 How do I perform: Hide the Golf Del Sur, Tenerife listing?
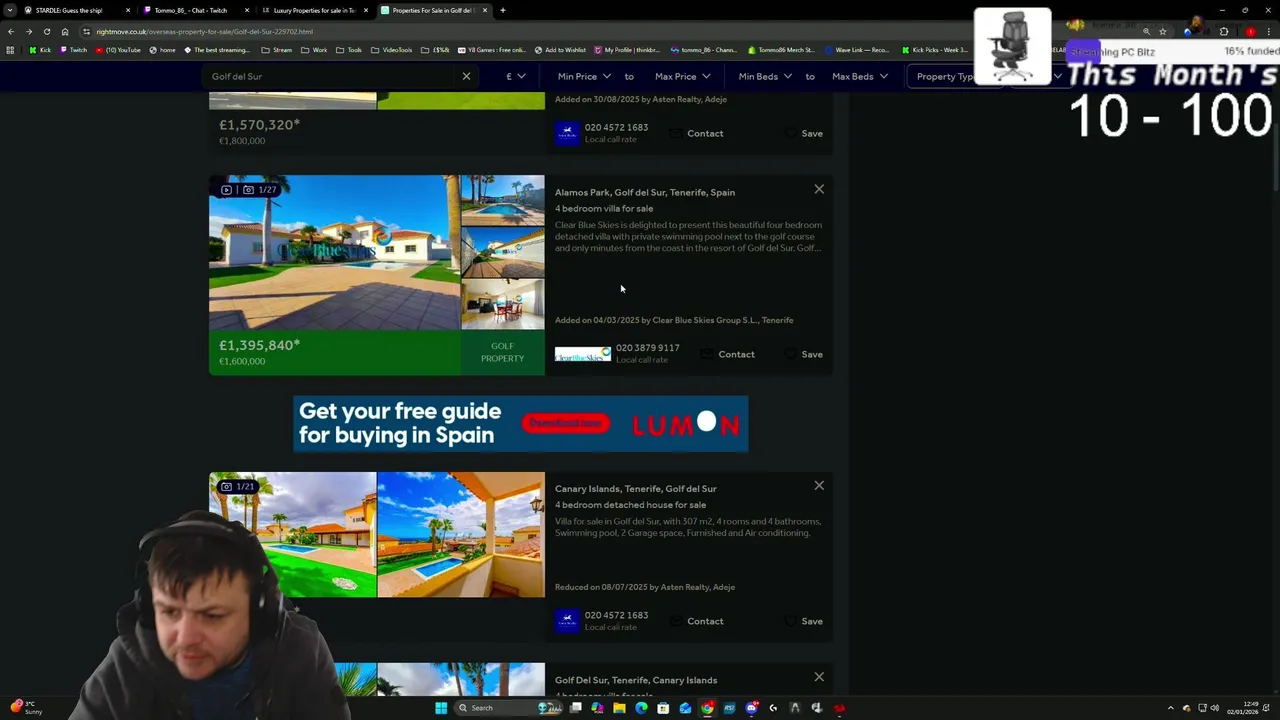click(819, 677)
